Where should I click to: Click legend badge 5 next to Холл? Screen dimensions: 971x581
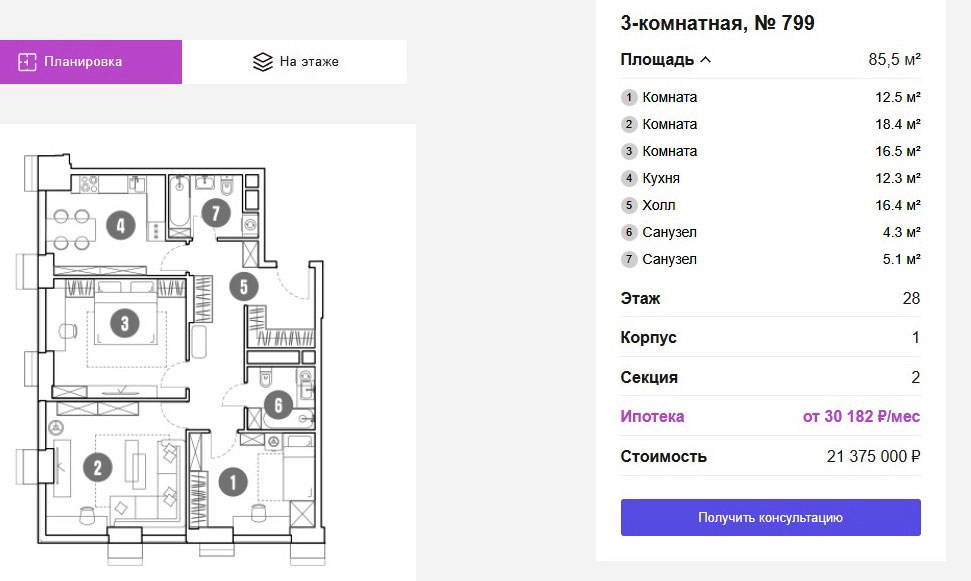[629, 205]
